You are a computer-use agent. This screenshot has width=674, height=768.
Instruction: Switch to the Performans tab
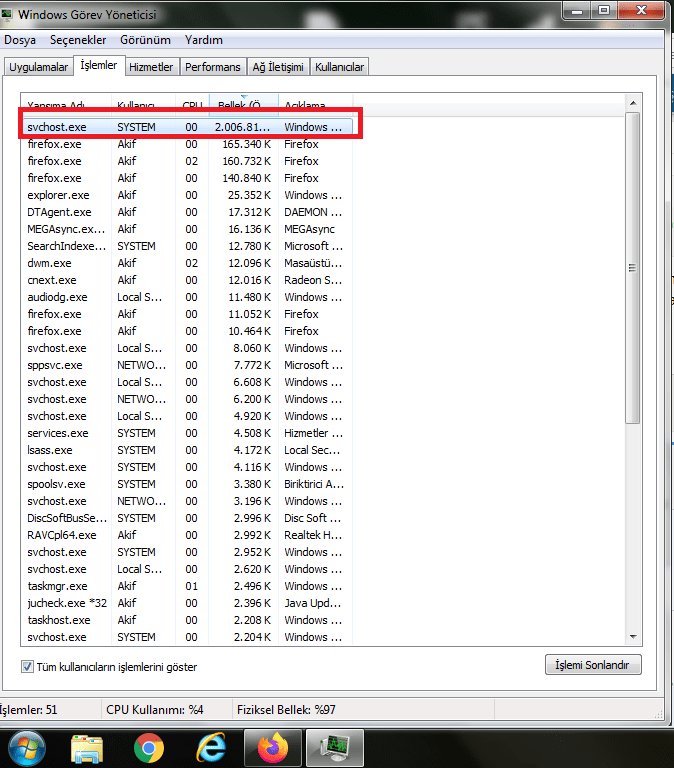coord(213,67)
